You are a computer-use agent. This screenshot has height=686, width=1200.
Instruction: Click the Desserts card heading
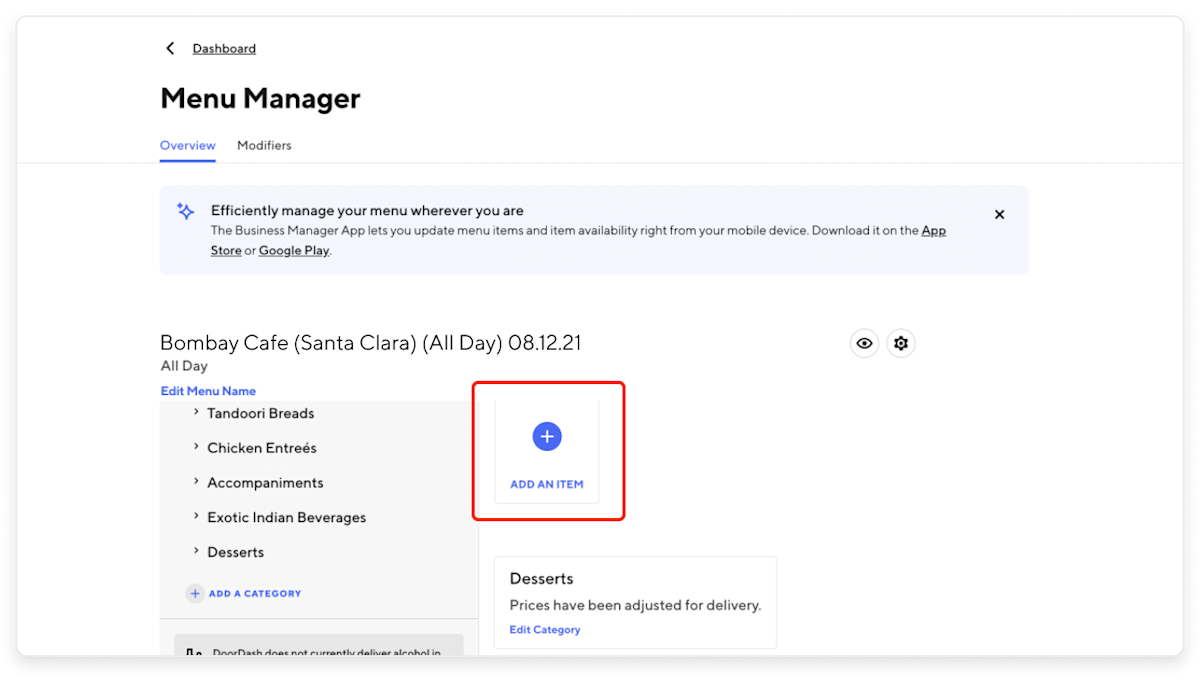tap(541, 578)
